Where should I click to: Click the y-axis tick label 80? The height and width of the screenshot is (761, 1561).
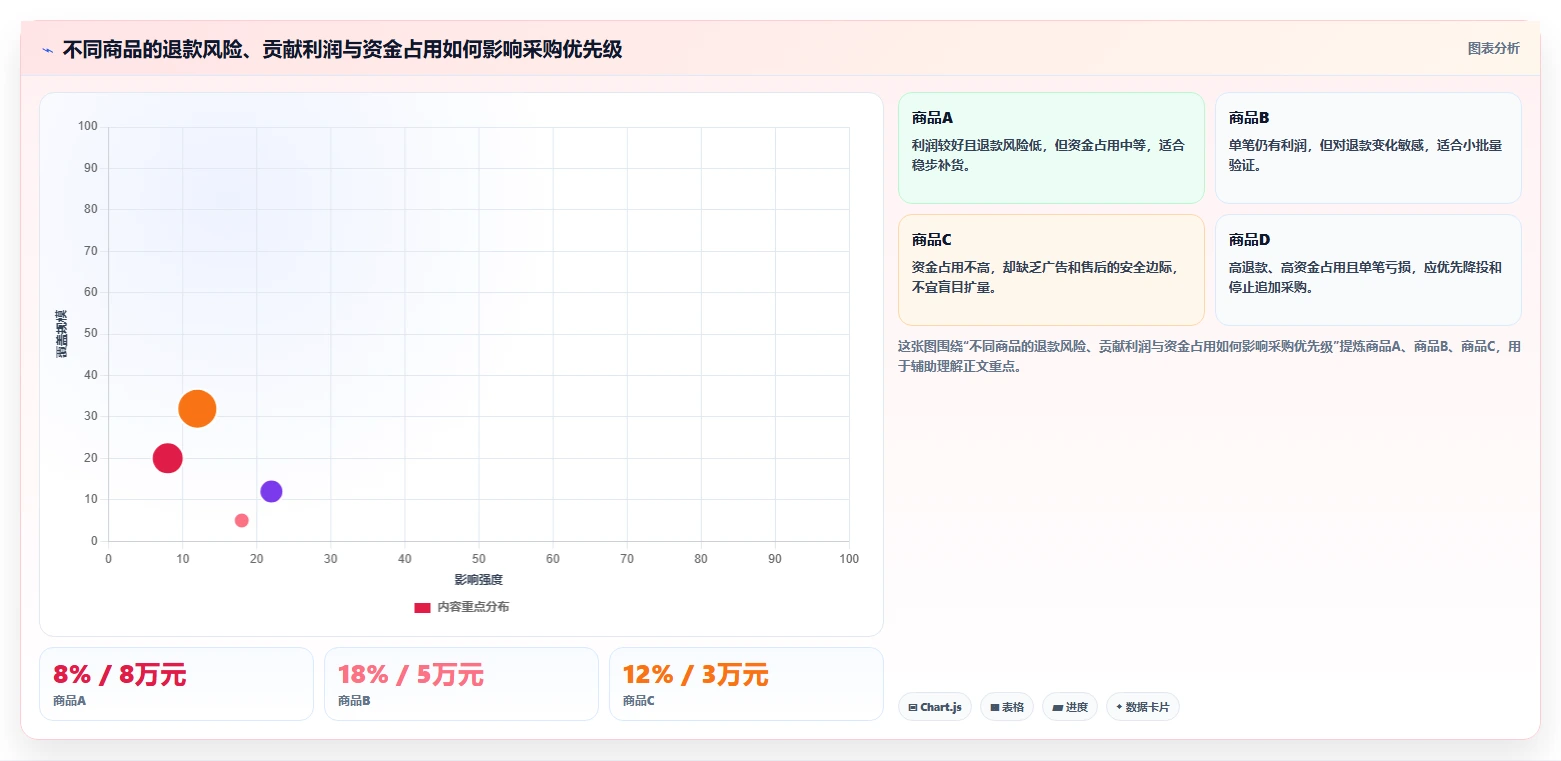pos(91,209)
